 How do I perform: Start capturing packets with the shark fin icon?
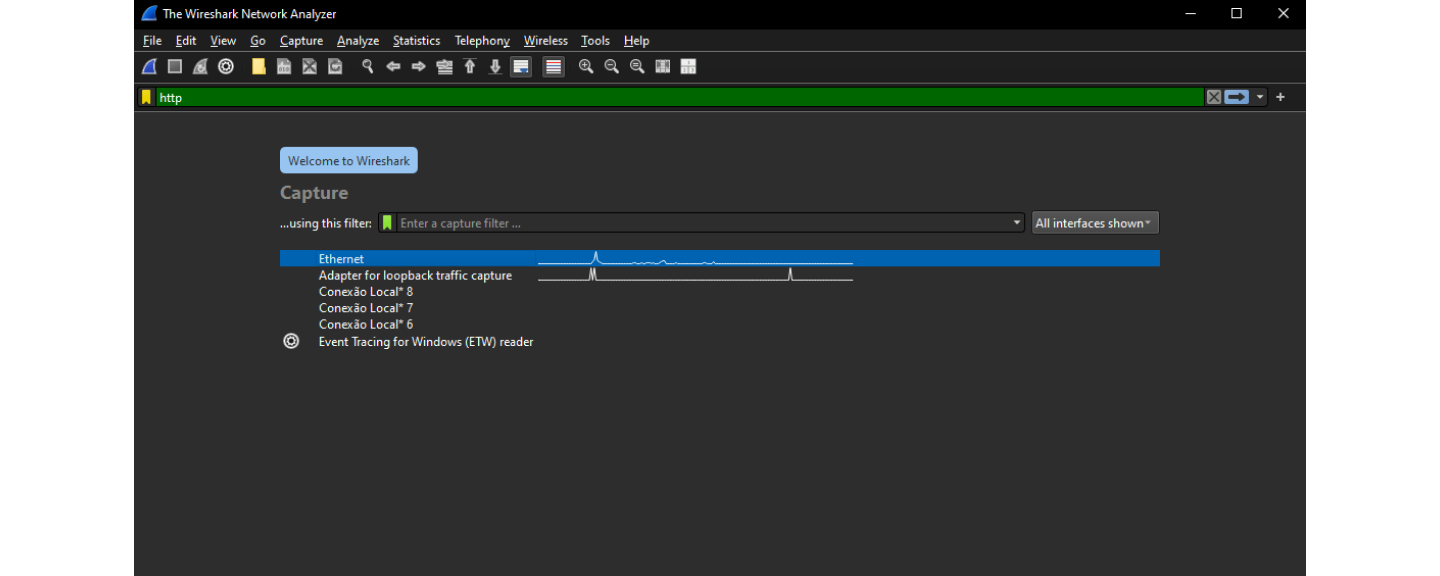pyautogui.click(x=149, y=67)
